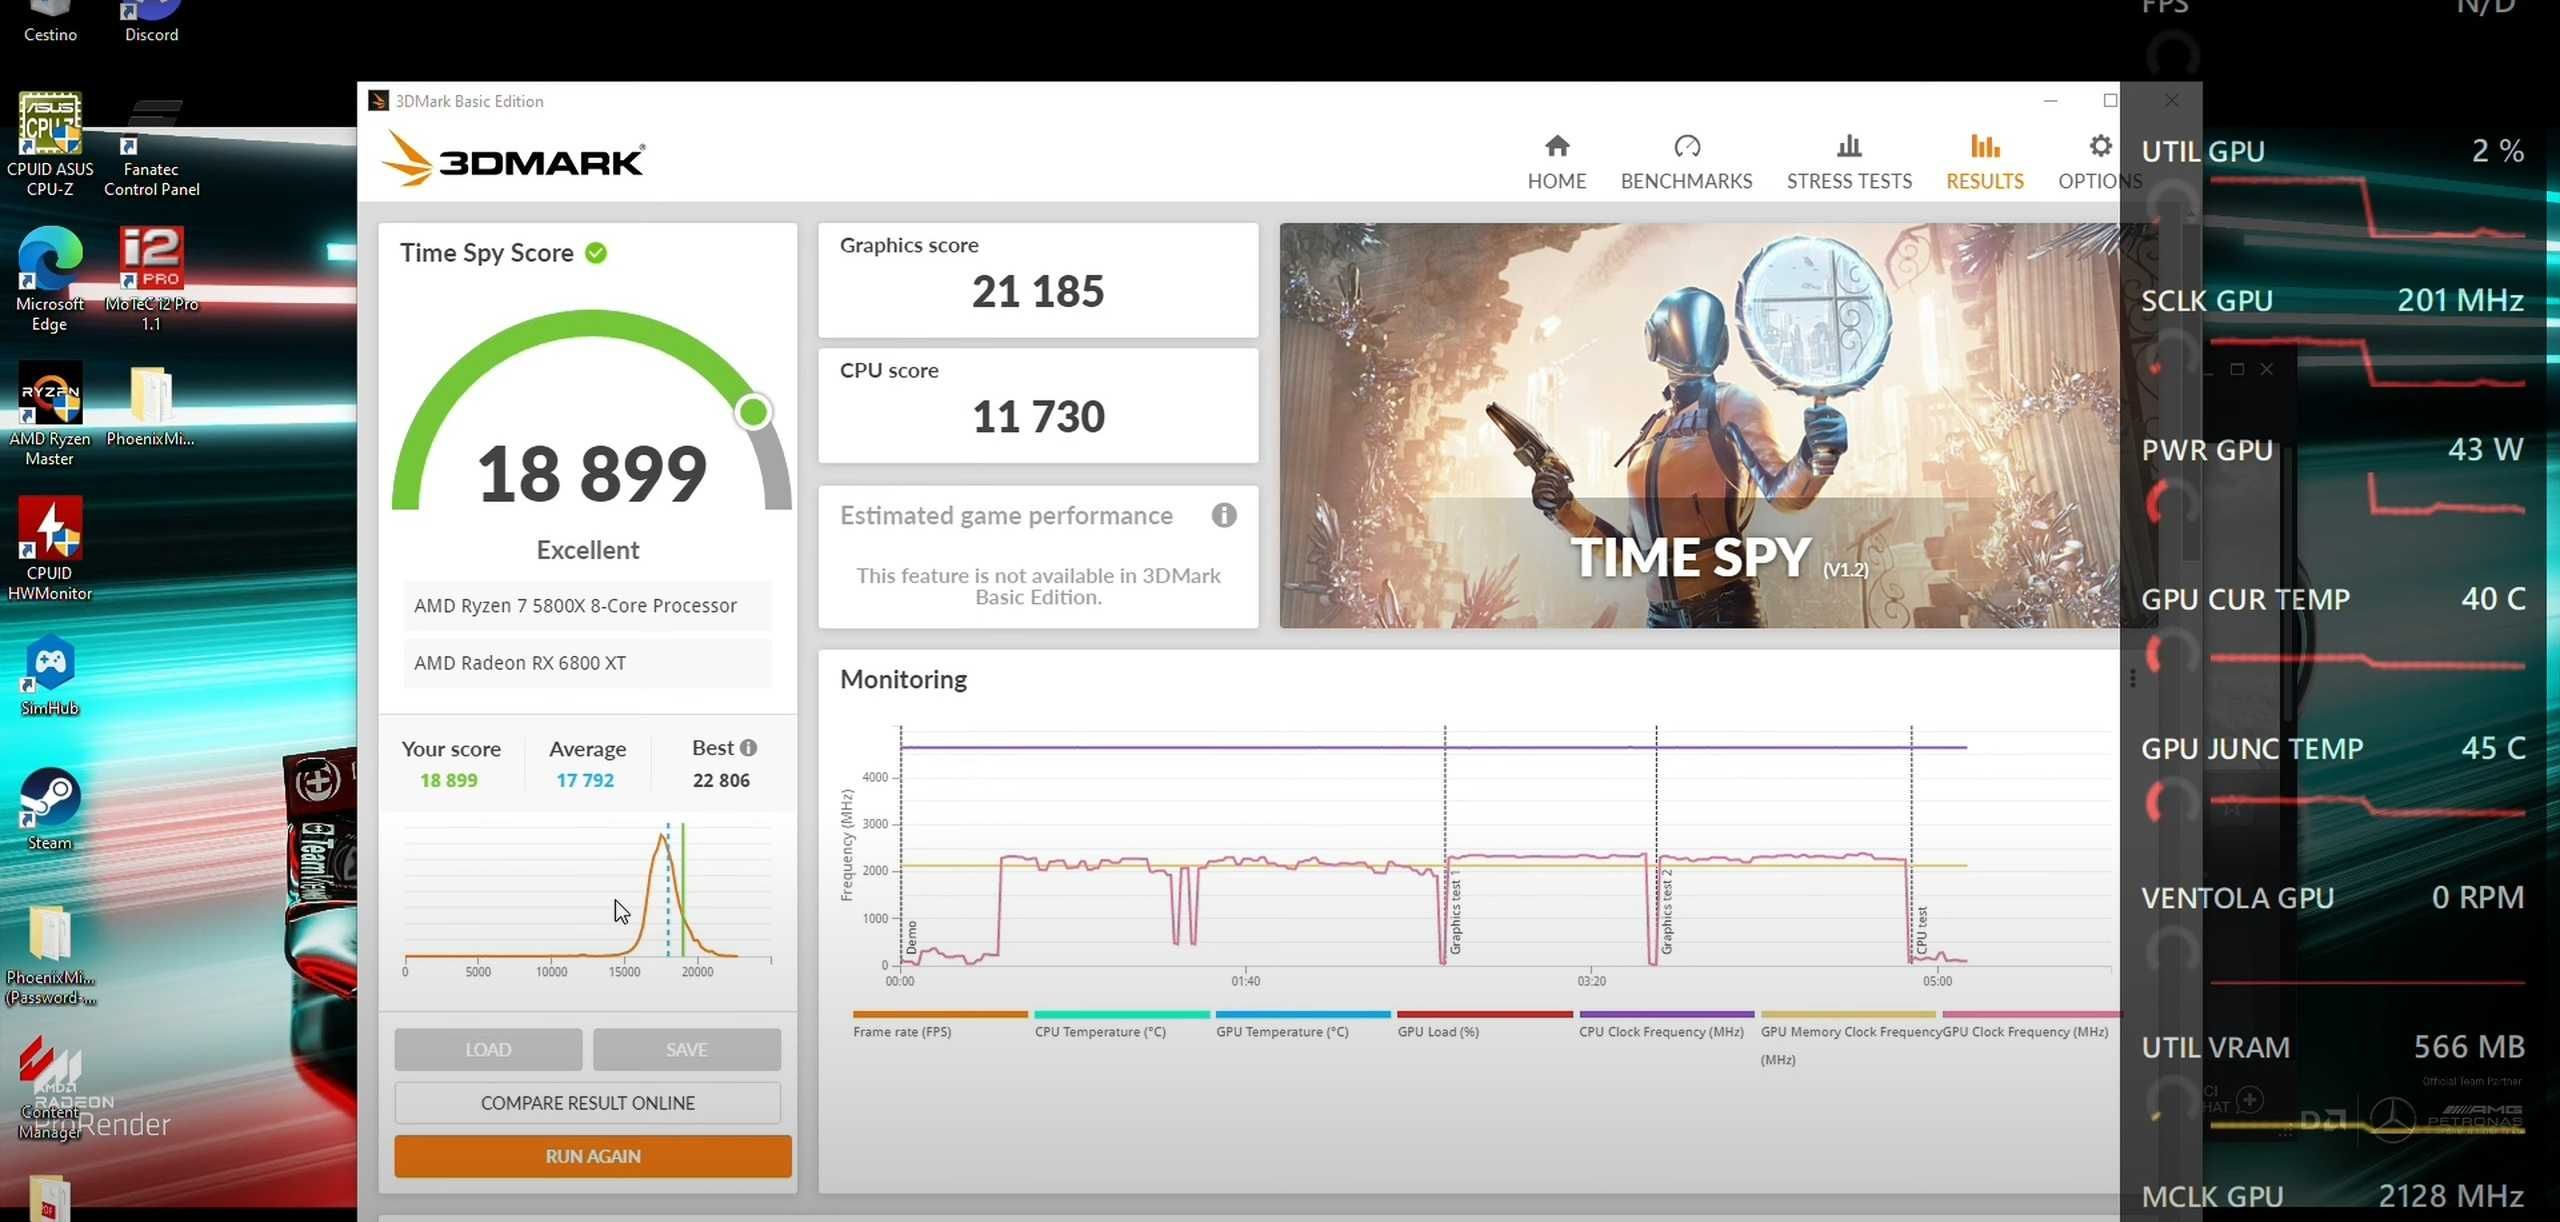Click the 3DMark logo
Image resolution: width=2560 pixels, height=1222 pixels.
tap(513, 159)
